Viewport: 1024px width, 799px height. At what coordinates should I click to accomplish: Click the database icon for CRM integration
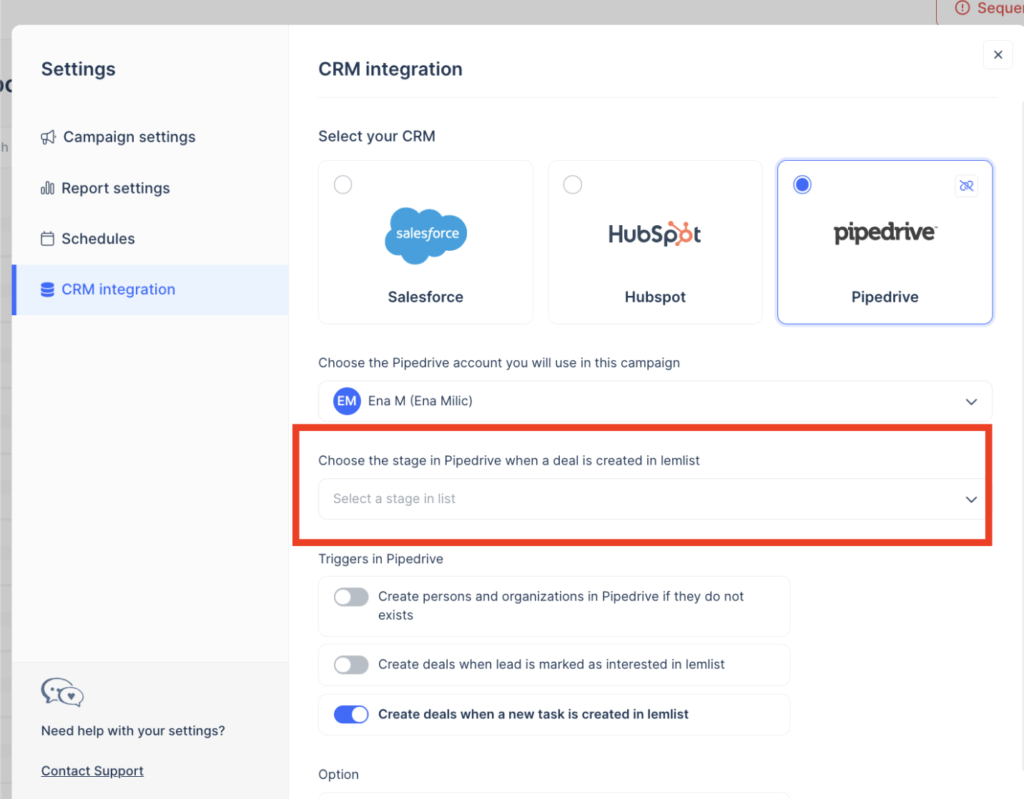coord(47,290)
